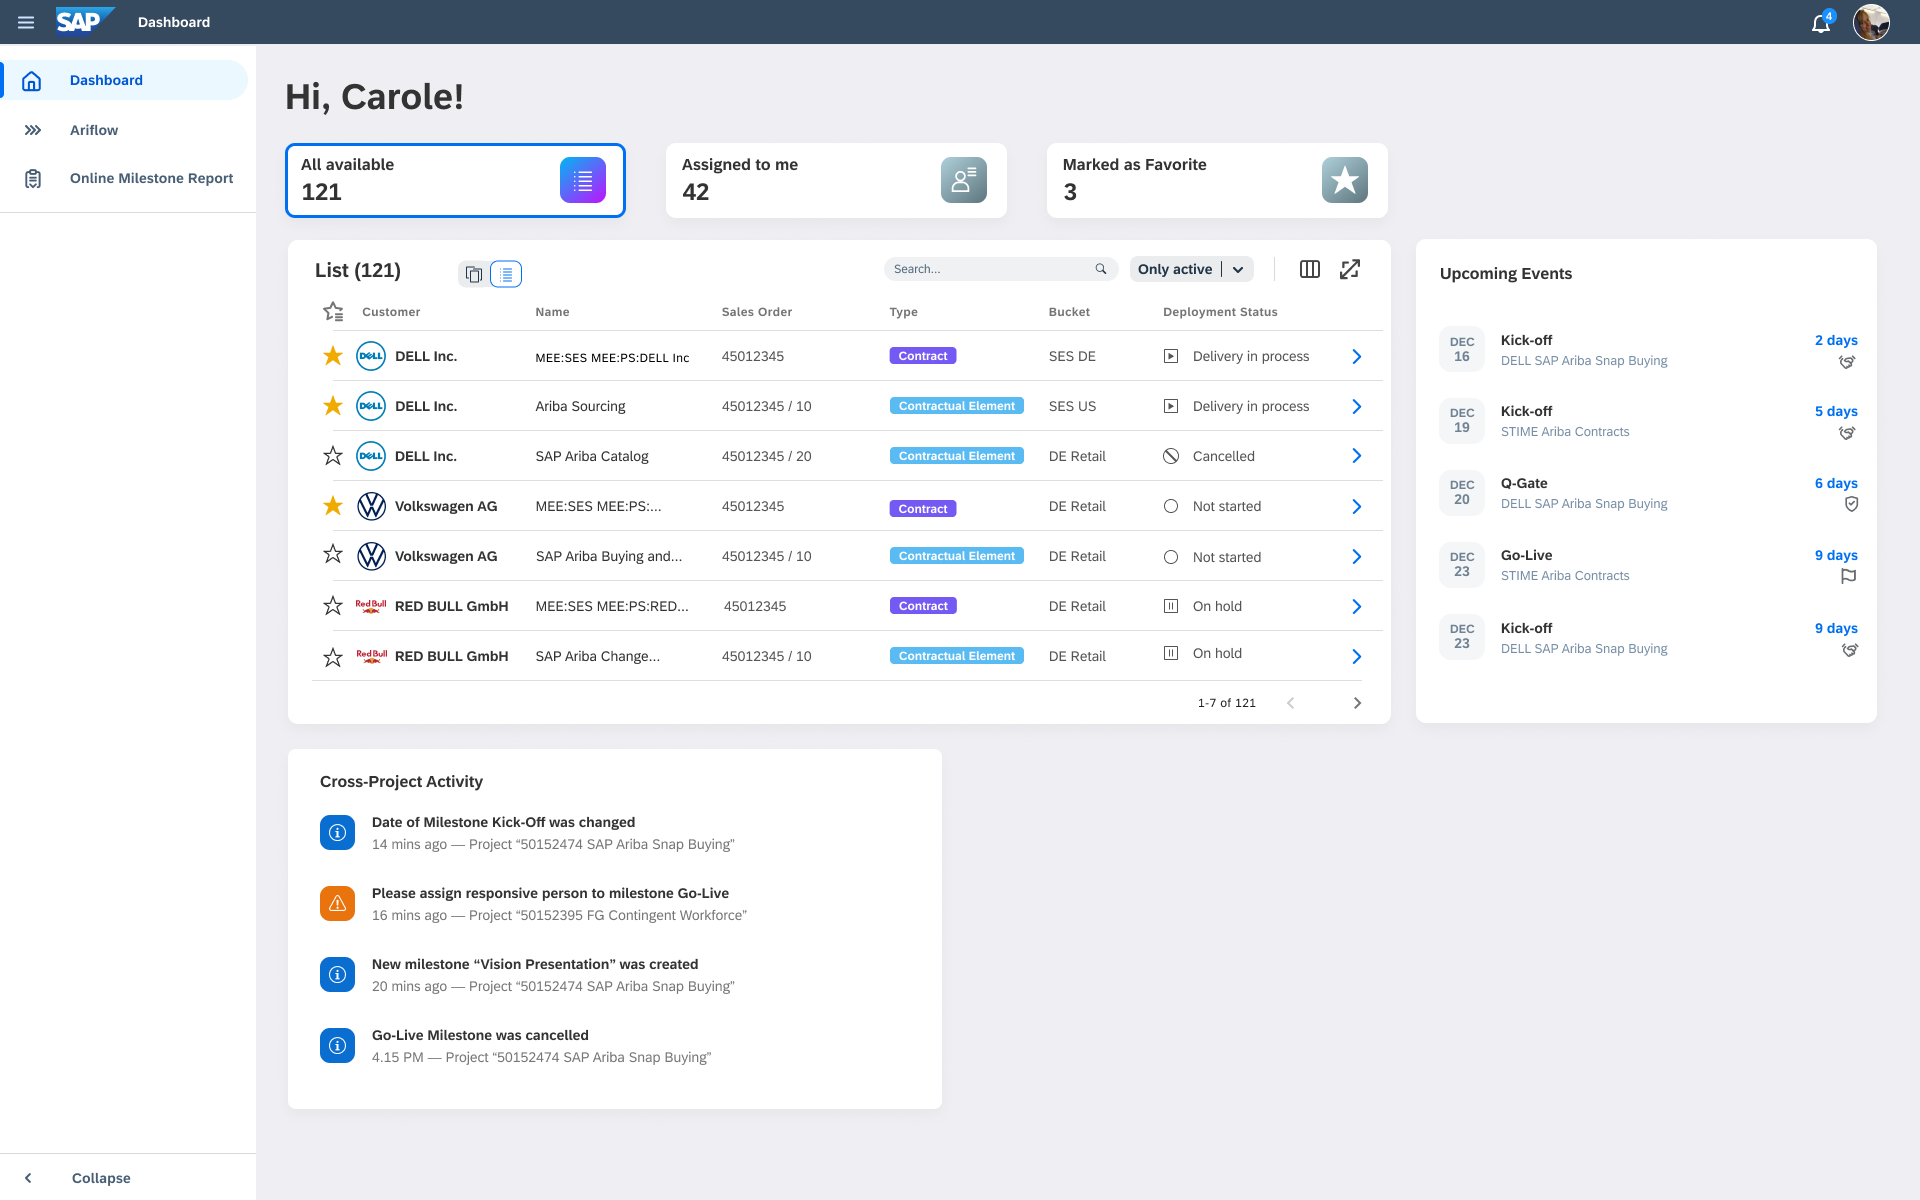Go to next page of list
This screenshot has height=1200, width=1920.
tap(1357, 703)
